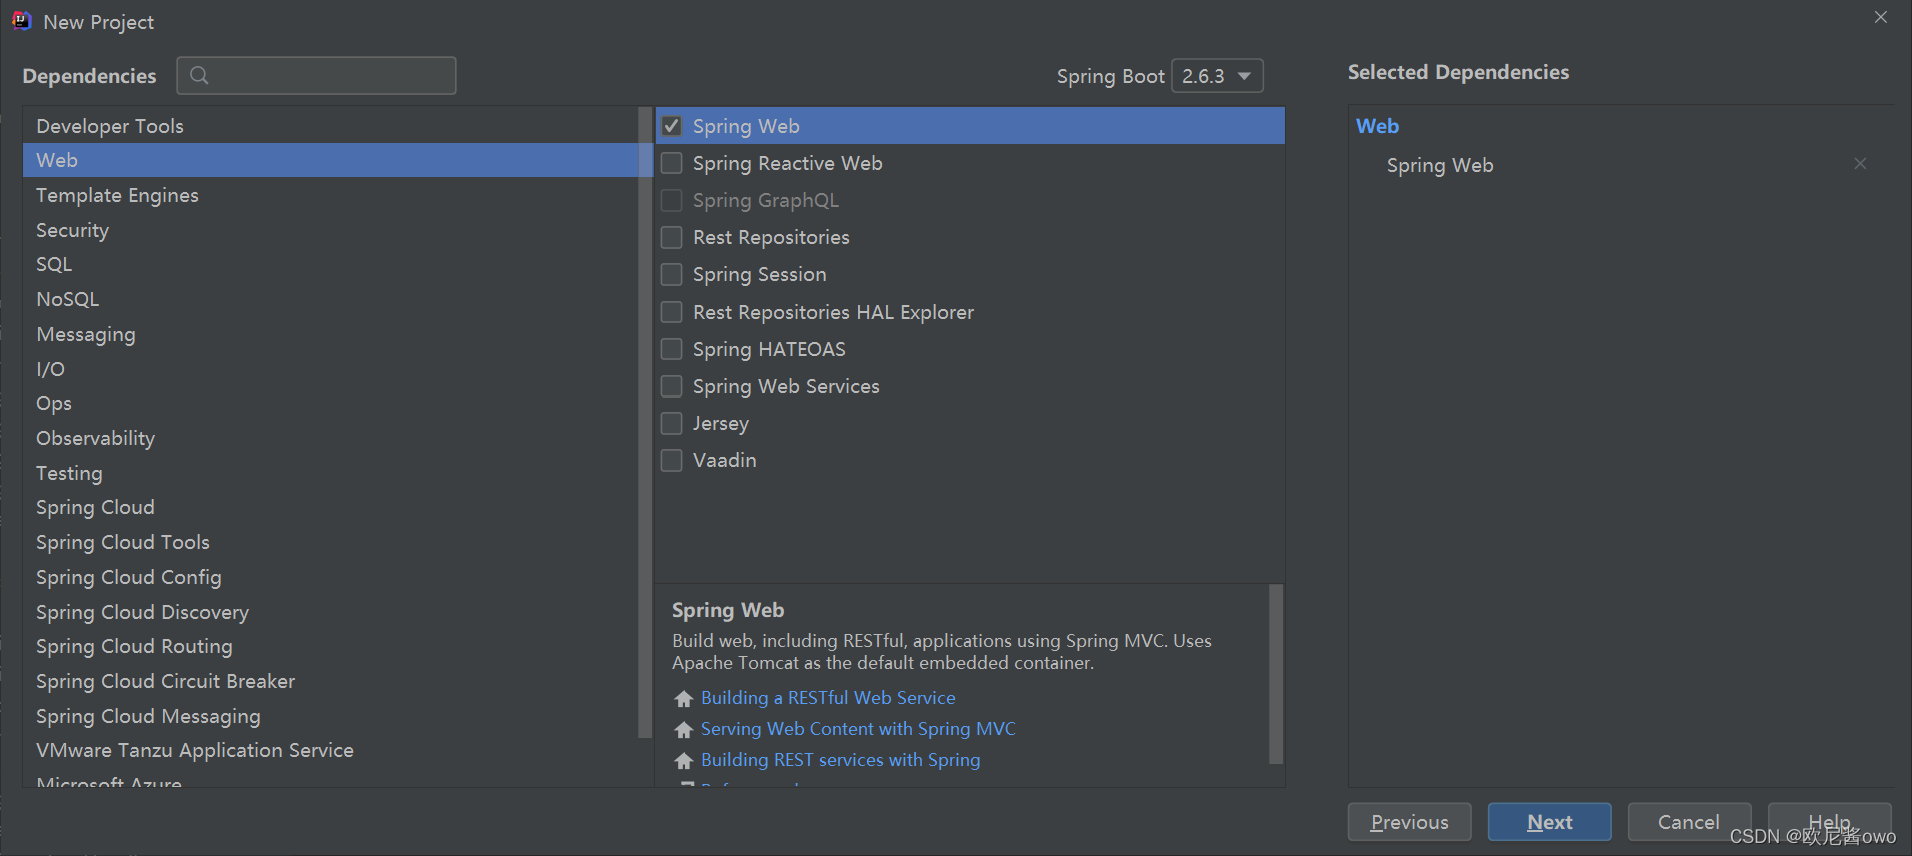Click the search magnifier icon in Dependencies field
1912x856 pixels.
click(199, 75)
